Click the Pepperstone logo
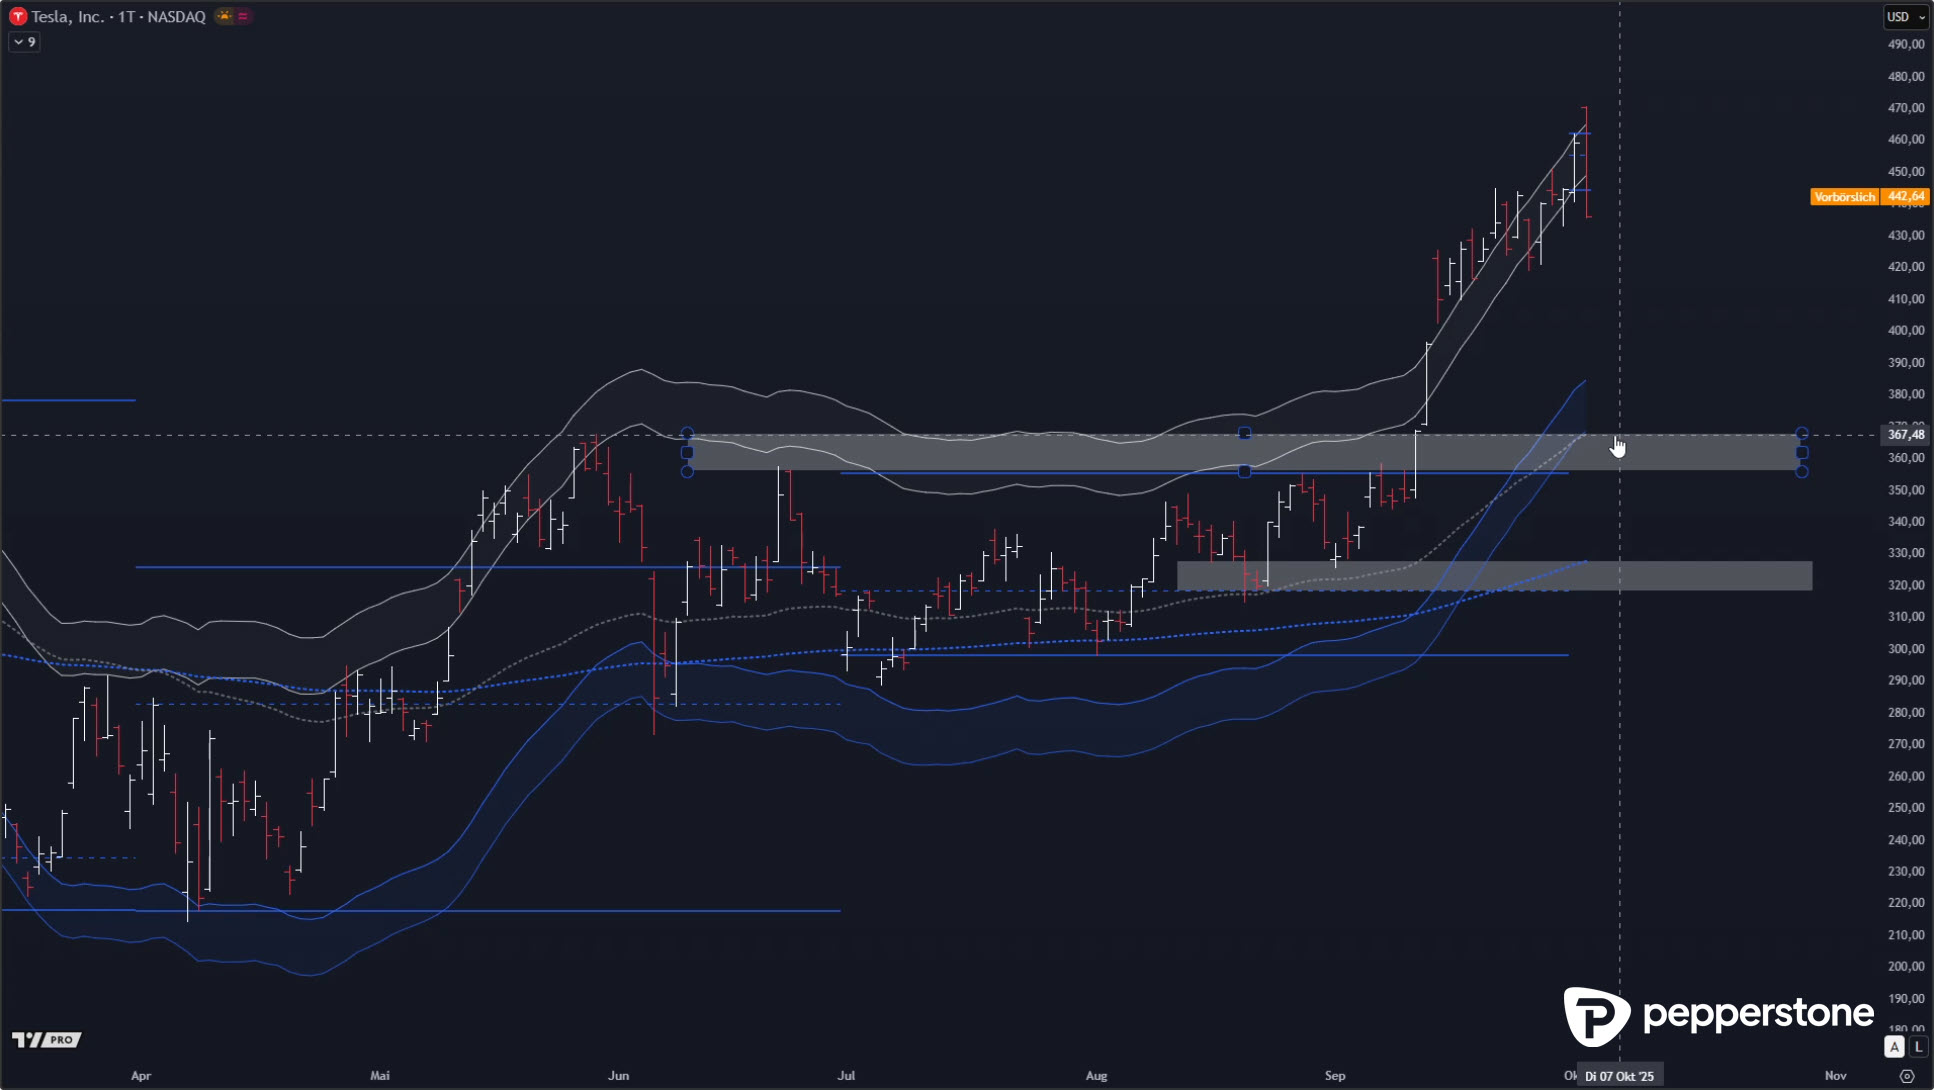Image resolution: width=1934 pixels, height=1090 pixels. tap(1718, 1015)
